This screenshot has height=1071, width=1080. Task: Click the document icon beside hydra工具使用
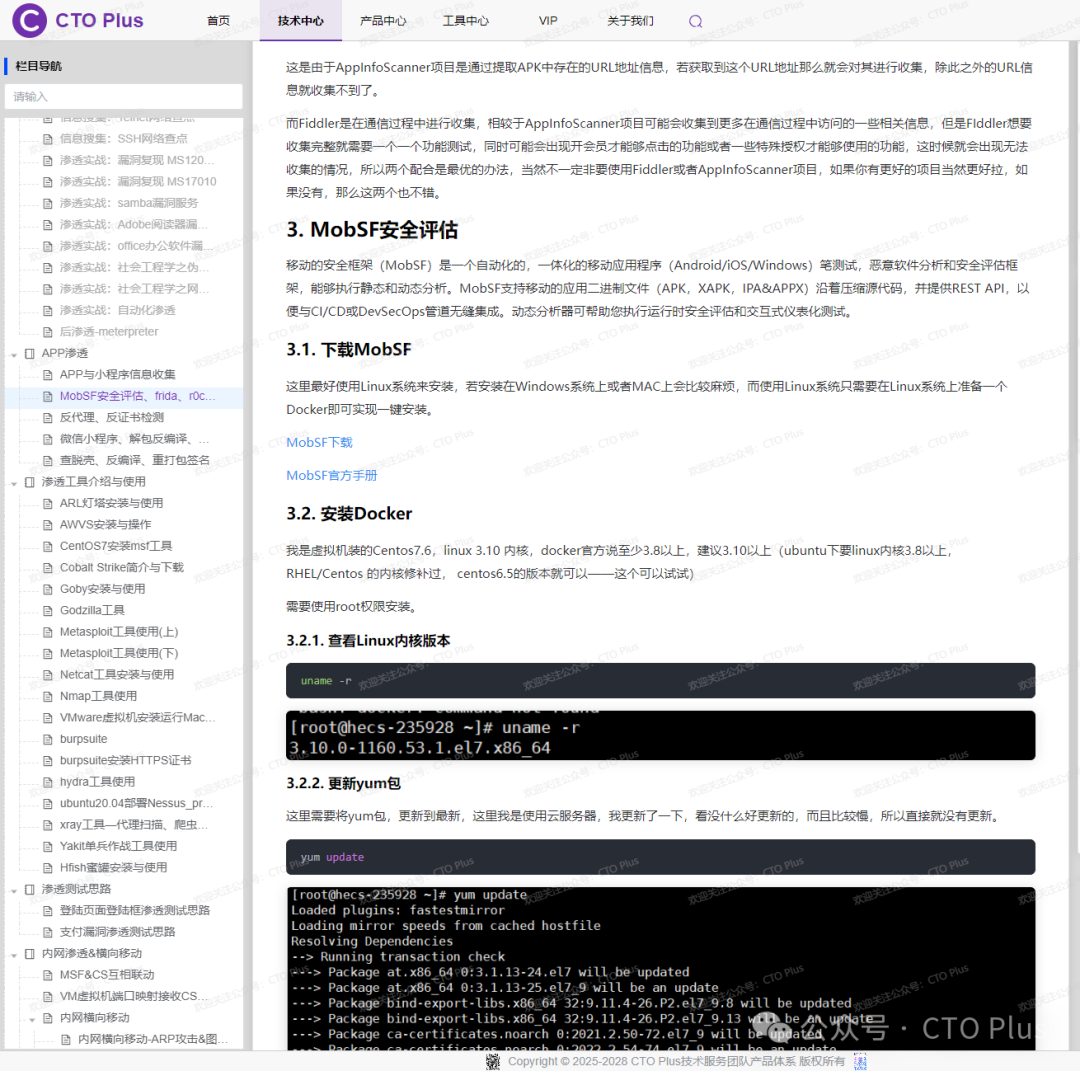point(48,782)
